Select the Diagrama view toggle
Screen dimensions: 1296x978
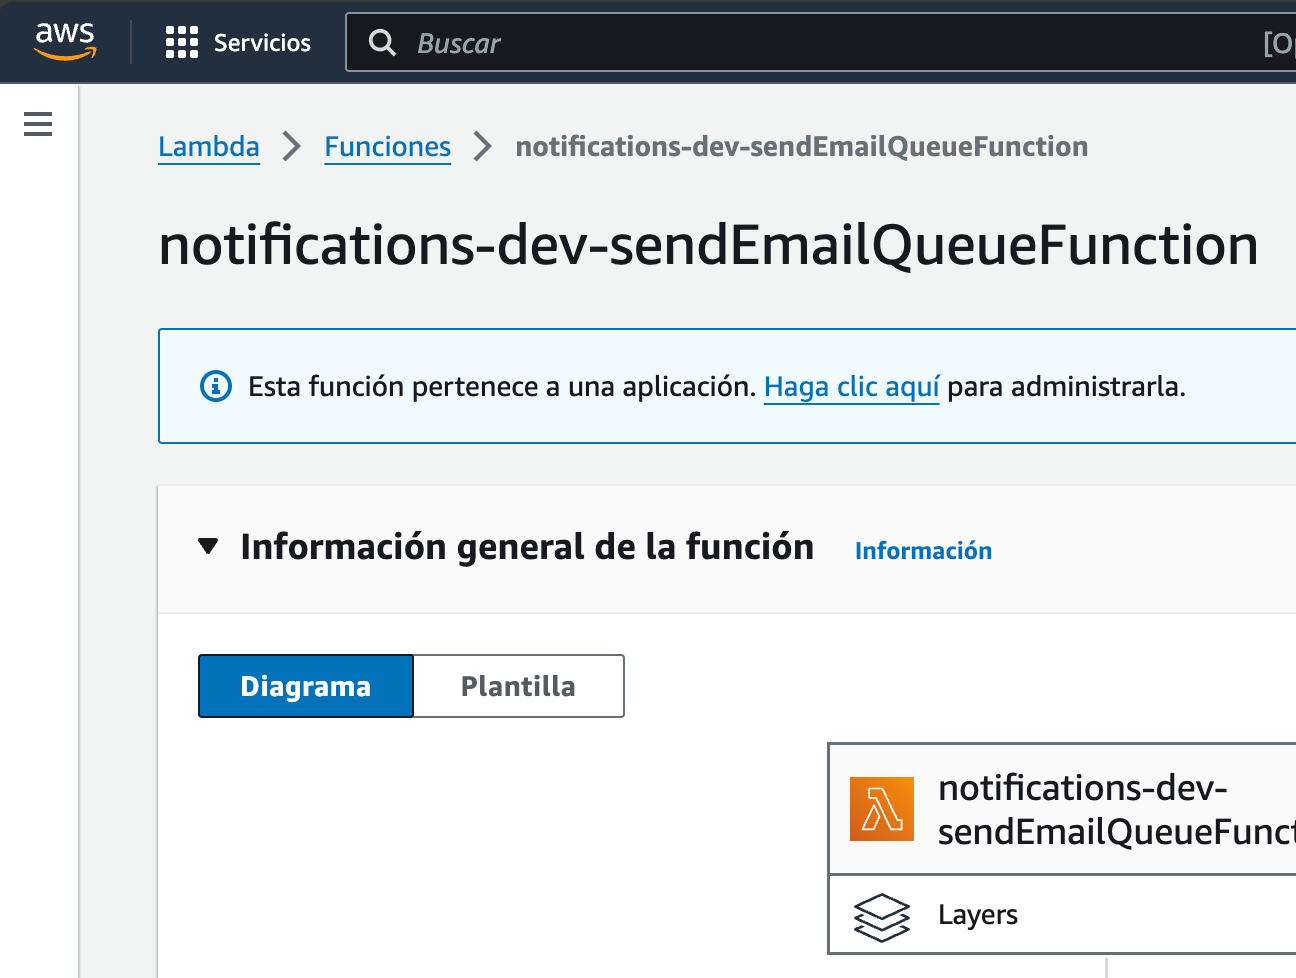306,686
